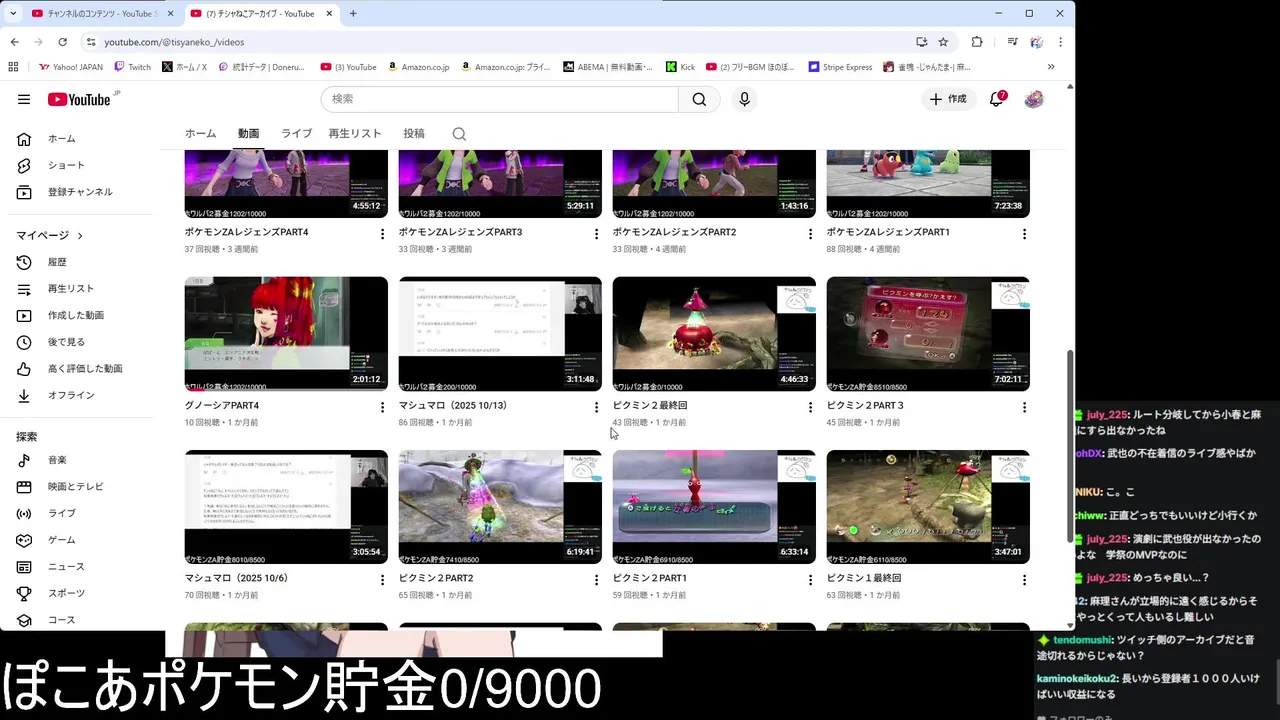The image size is (1280, 720).
Task: Open options for ピクミン２最終回
Action: [x=810, y=407]
